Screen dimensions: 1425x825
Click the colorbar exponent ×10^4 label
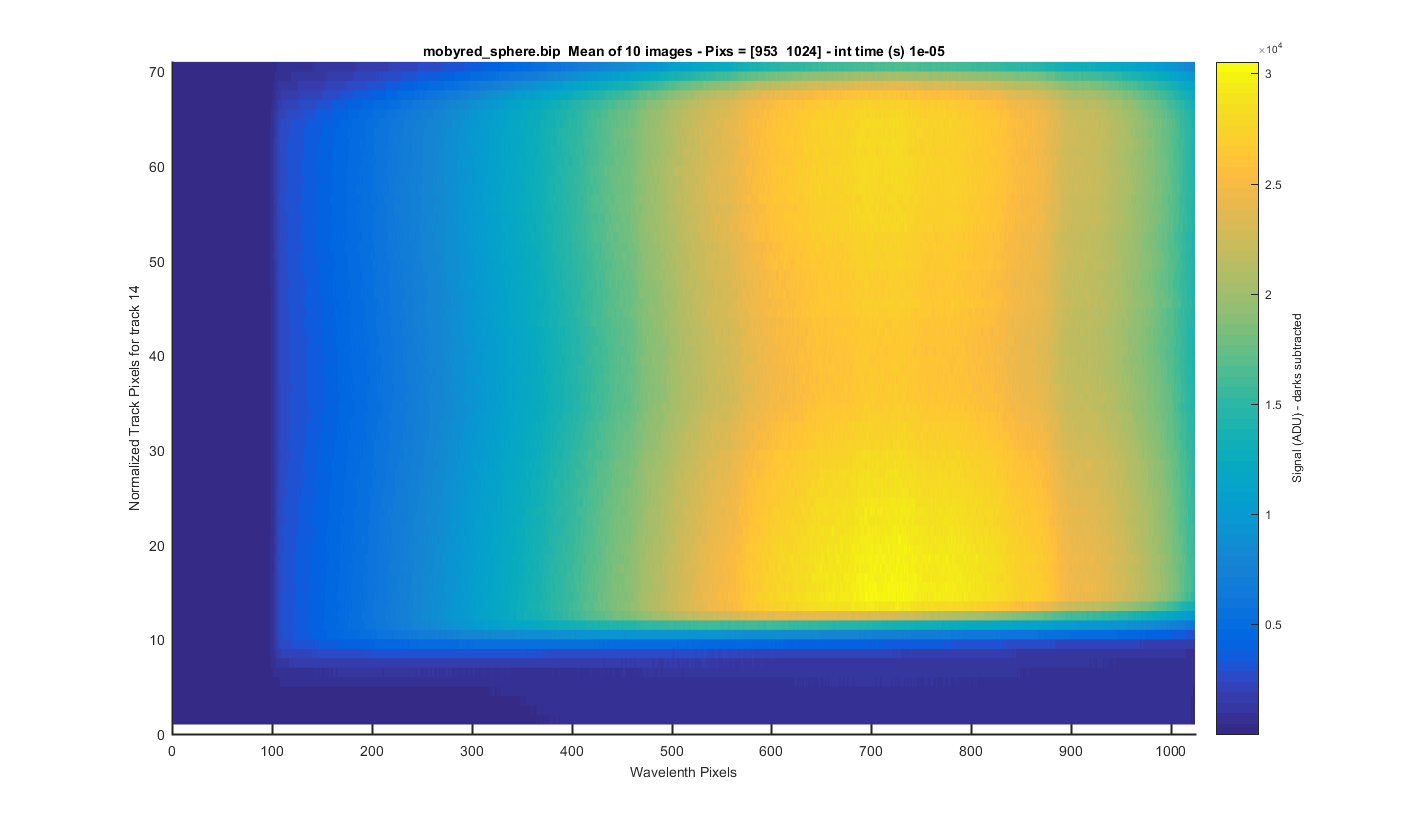(1268, 49)
